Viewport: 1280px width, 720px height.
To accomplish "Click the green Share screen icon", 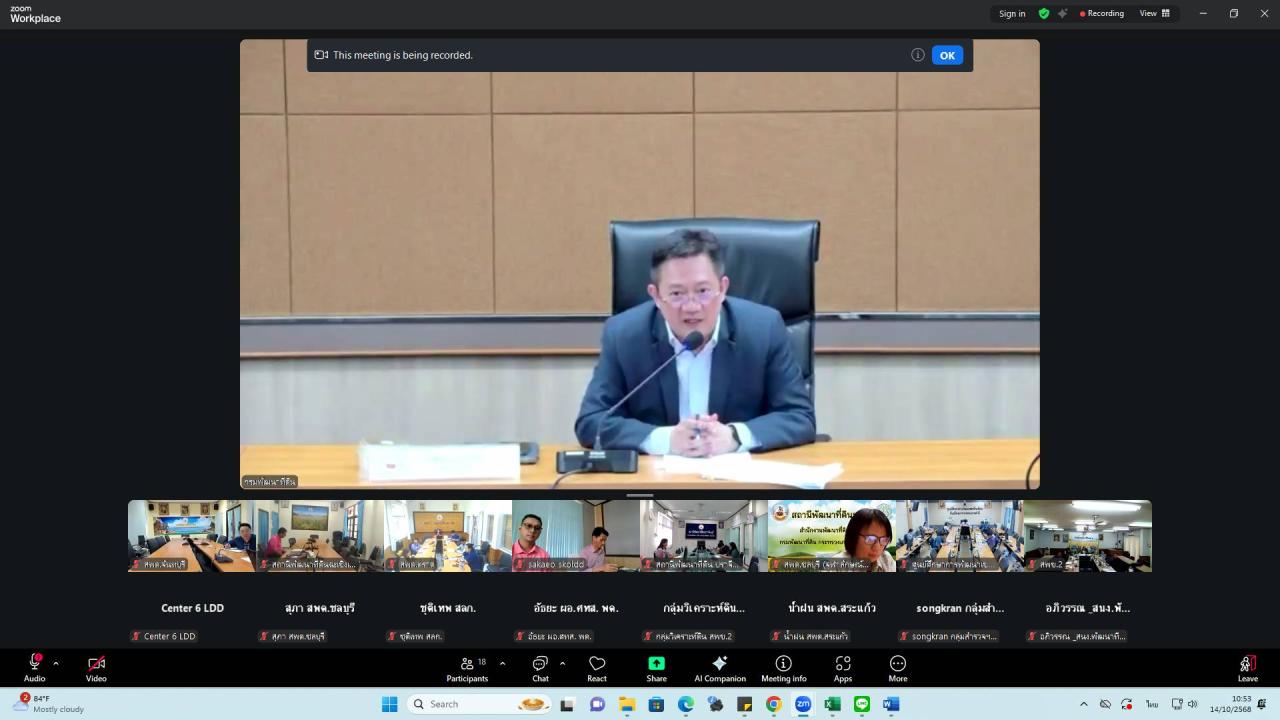I will coord(656,664).
